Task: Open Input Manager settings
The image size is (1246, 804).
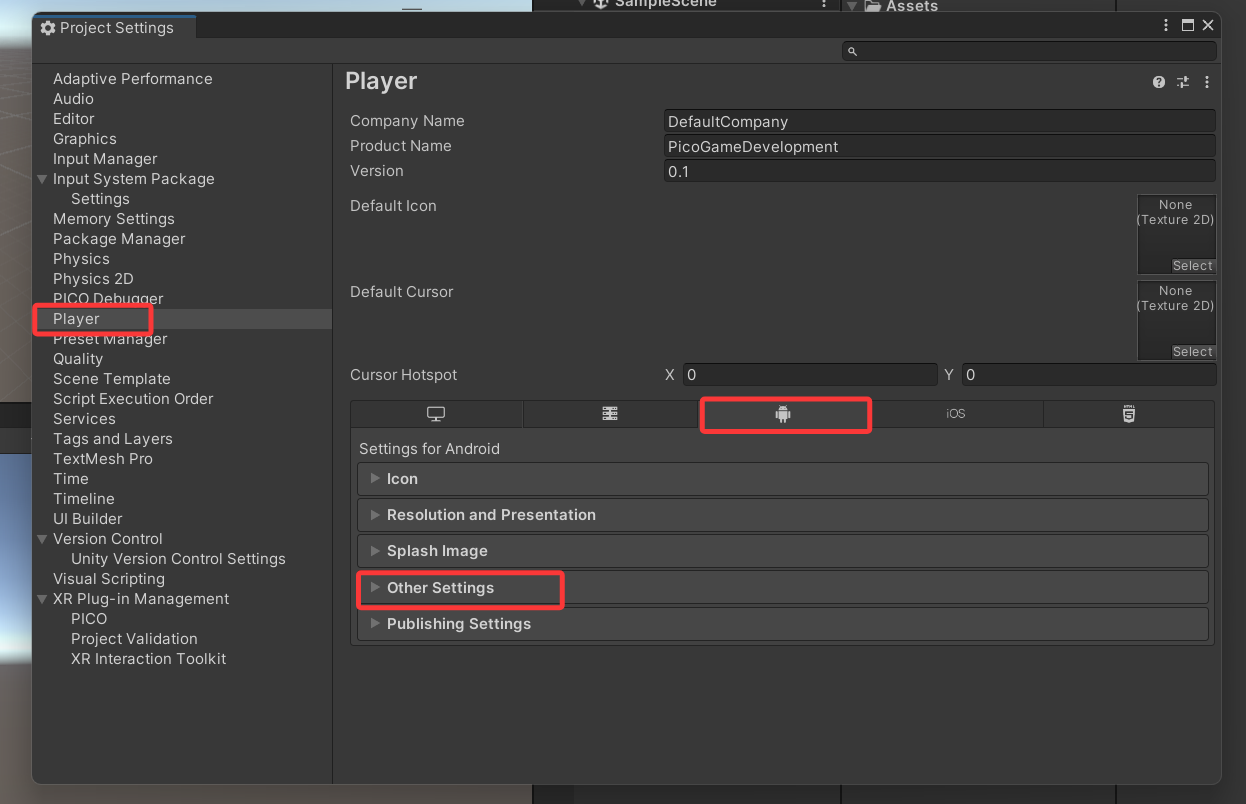Action: [x=105, y=159]
